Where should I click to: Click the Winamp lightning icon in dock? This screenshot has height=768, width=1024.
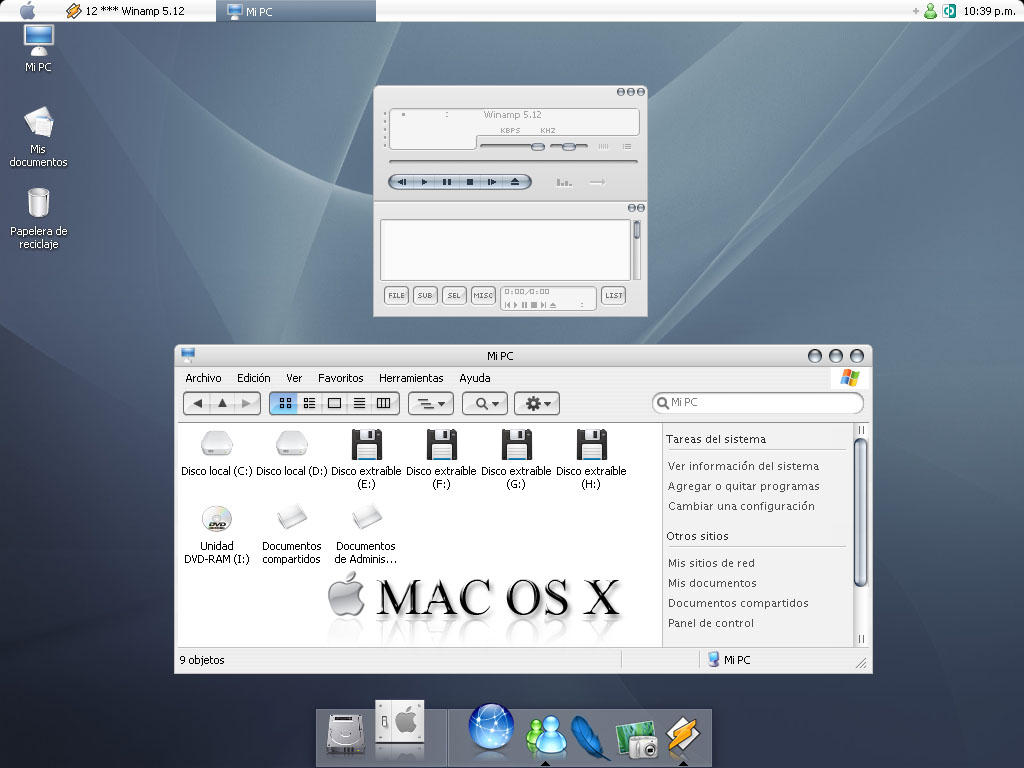pyautogui.click(x=683, y=734)
